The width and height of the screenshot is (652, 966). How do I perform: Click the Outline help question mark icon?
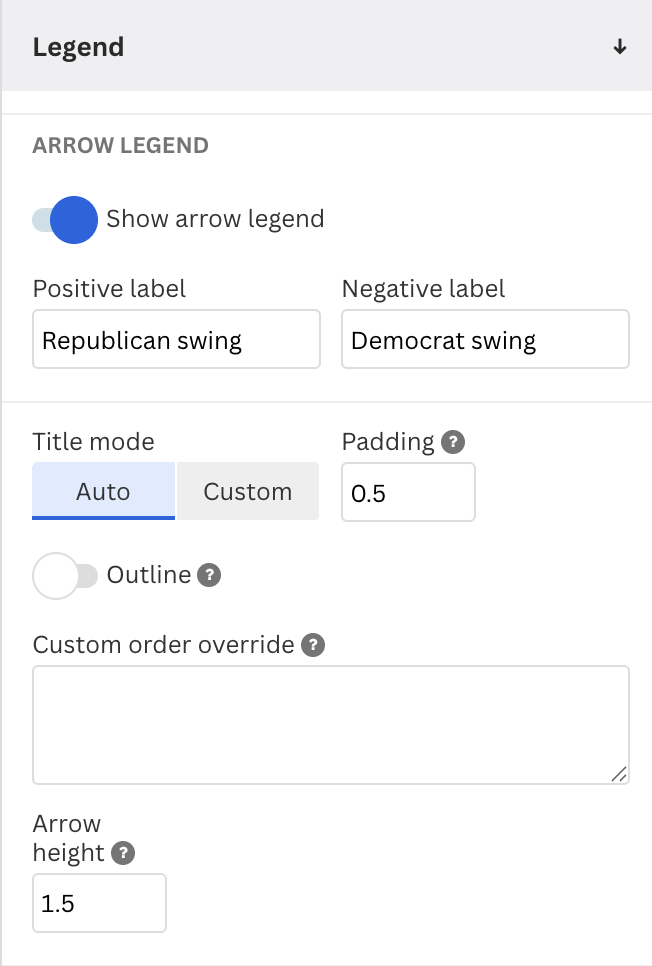[x=209, y=575]
